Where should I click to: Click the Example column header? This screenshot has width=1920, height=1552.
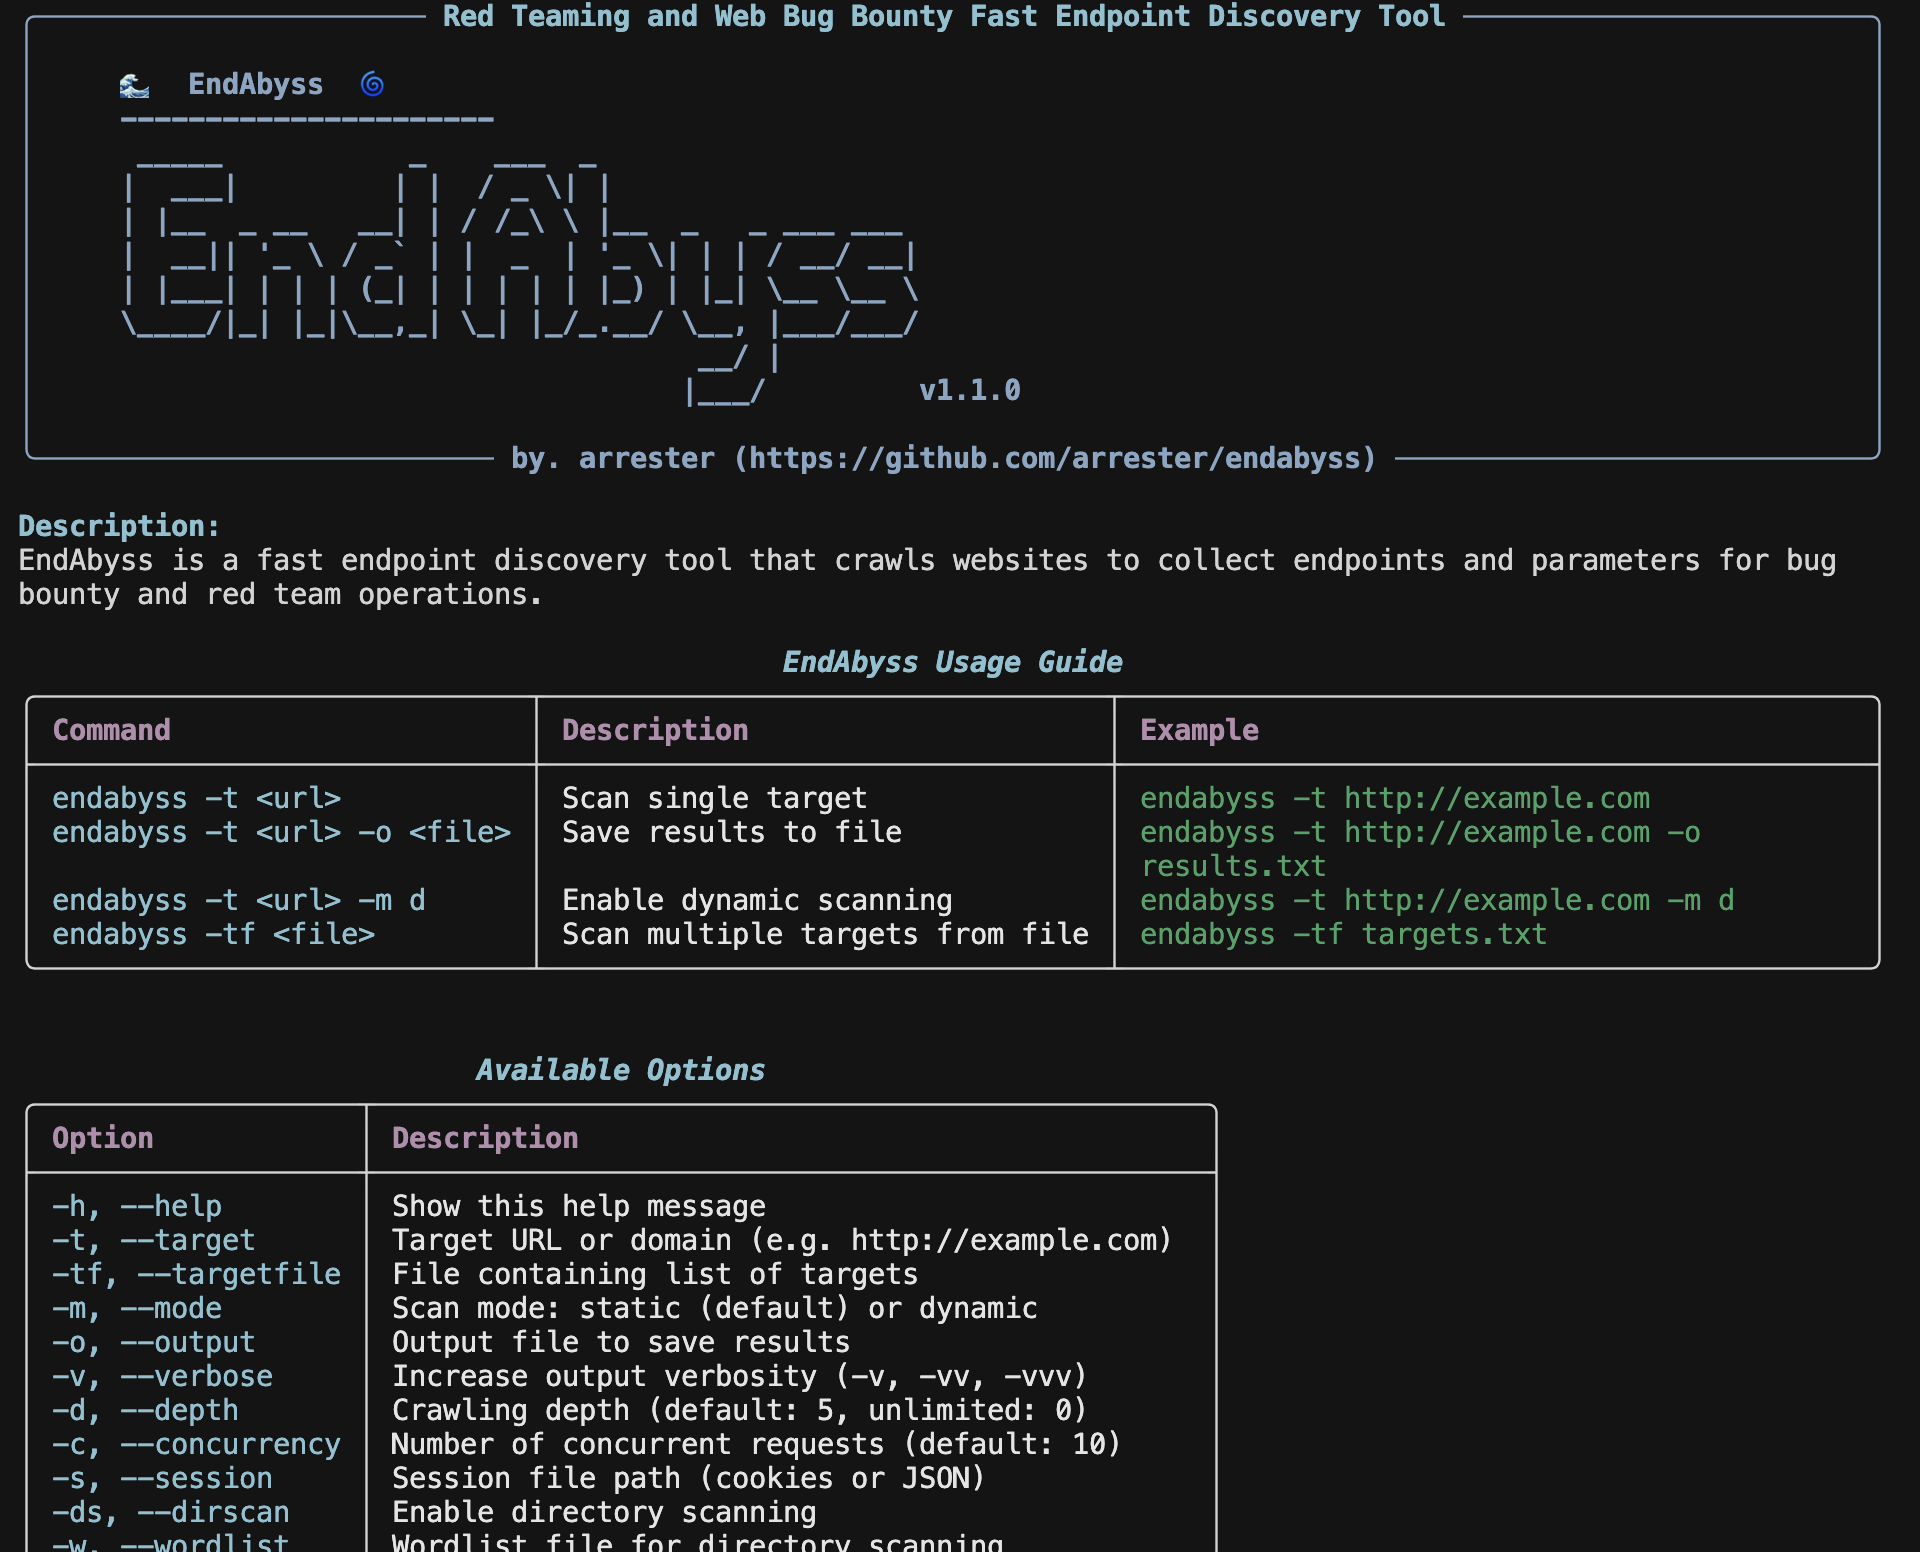click(x=1198, y=730)
